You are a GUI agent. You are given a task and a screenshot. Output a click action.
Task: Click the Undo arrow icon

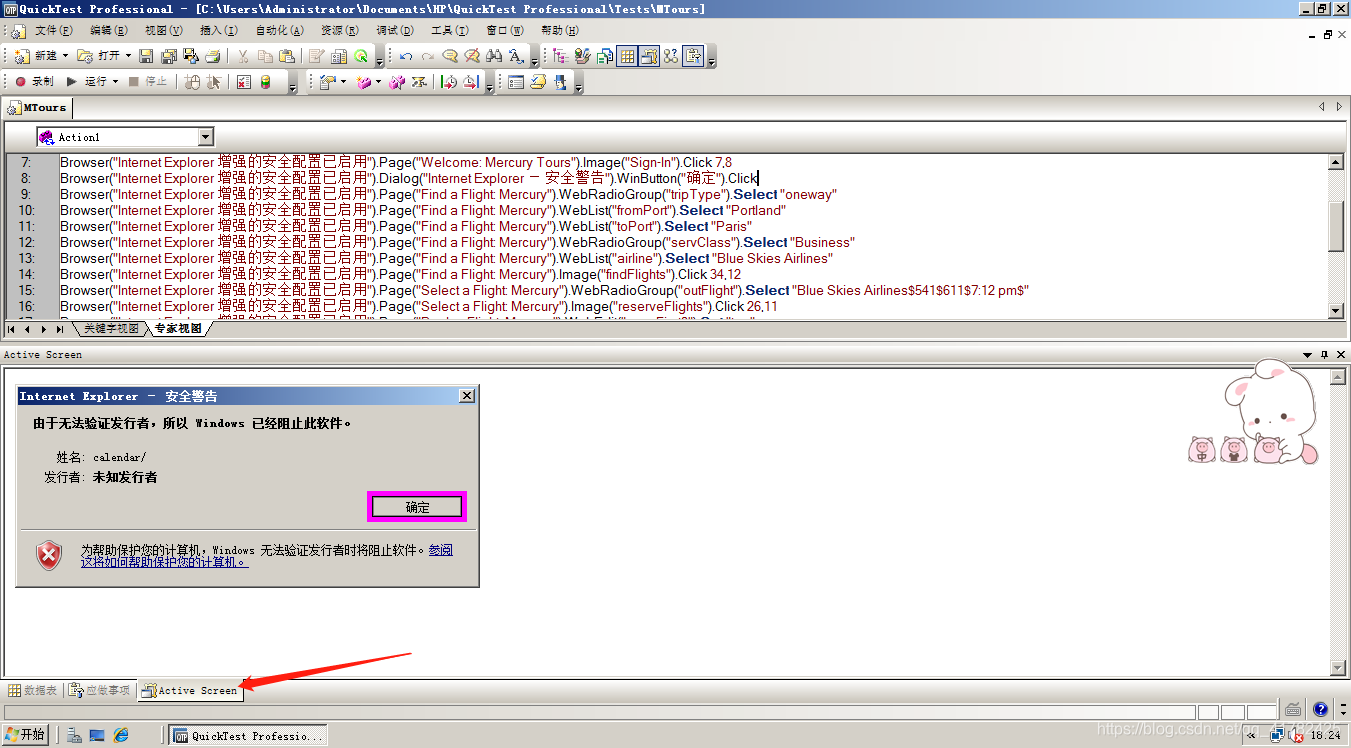point(406,56)
